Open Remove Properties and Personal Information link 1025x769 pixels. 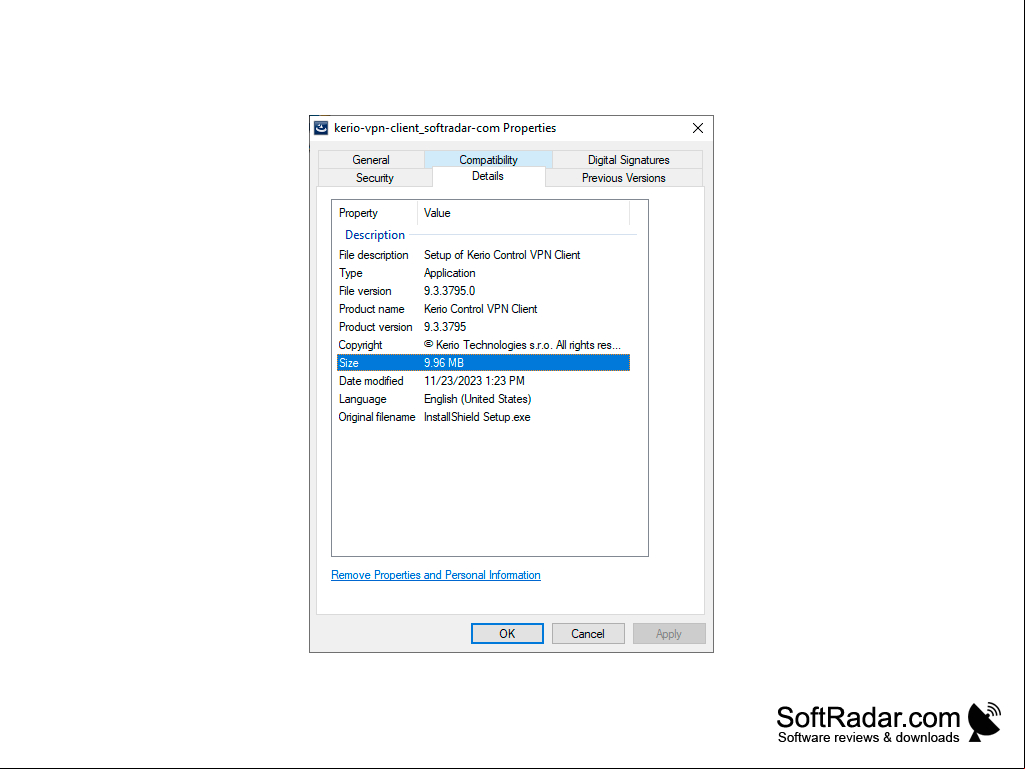pos(435,575)
